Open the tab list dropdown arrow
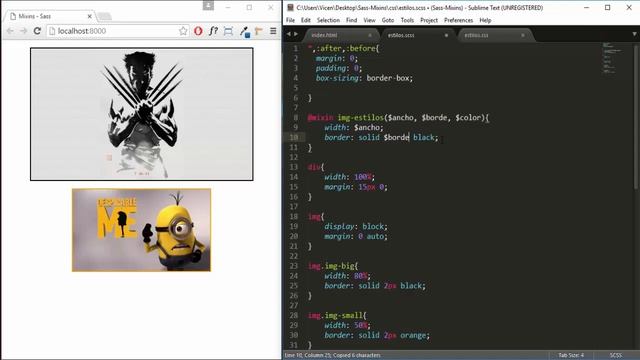 (634, 34)
